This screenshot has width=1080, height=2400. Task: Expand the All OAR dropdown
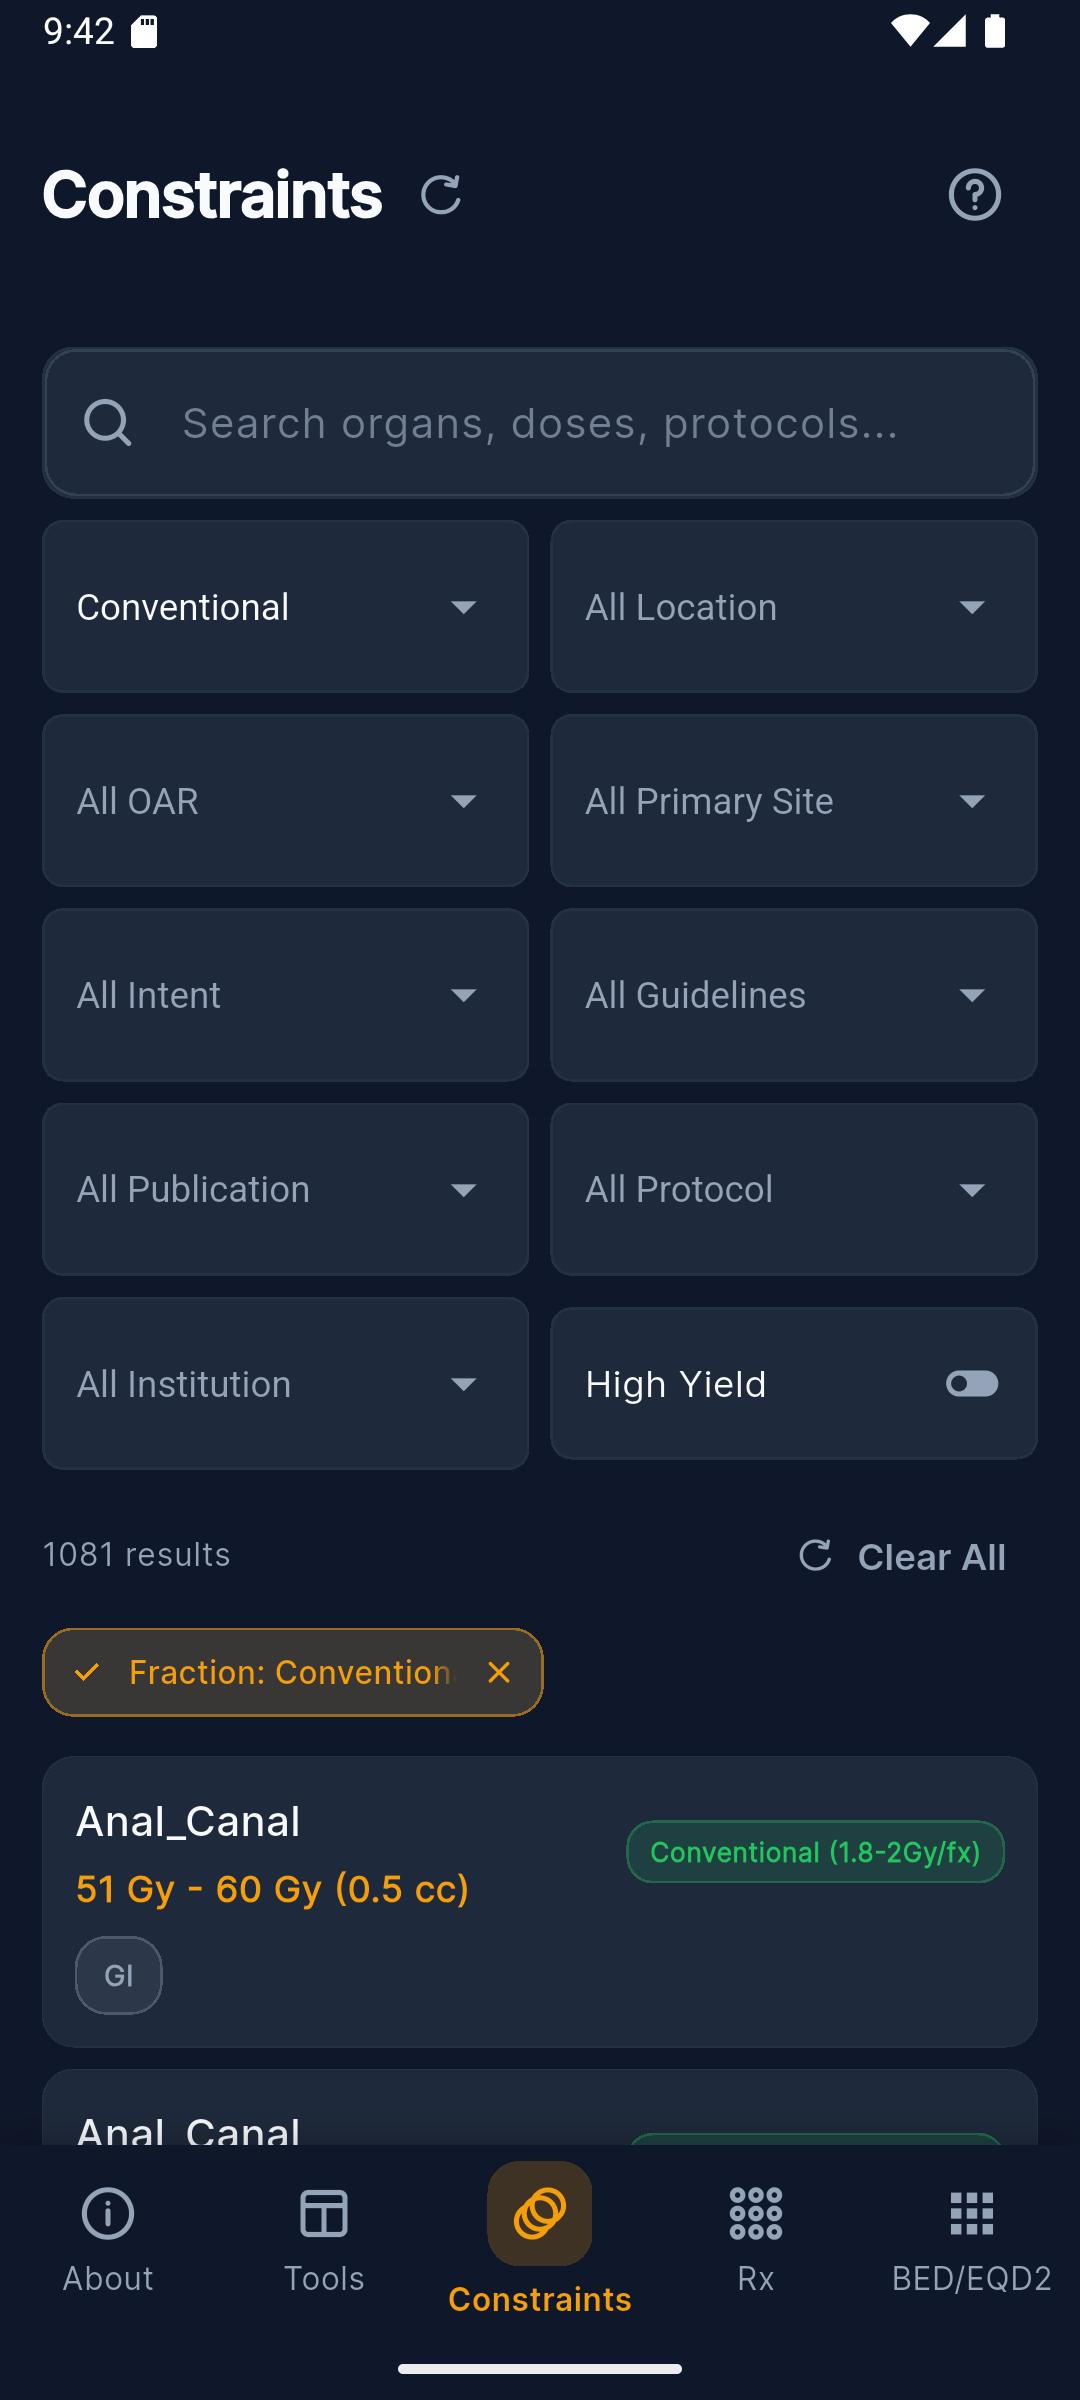(285, 801)
